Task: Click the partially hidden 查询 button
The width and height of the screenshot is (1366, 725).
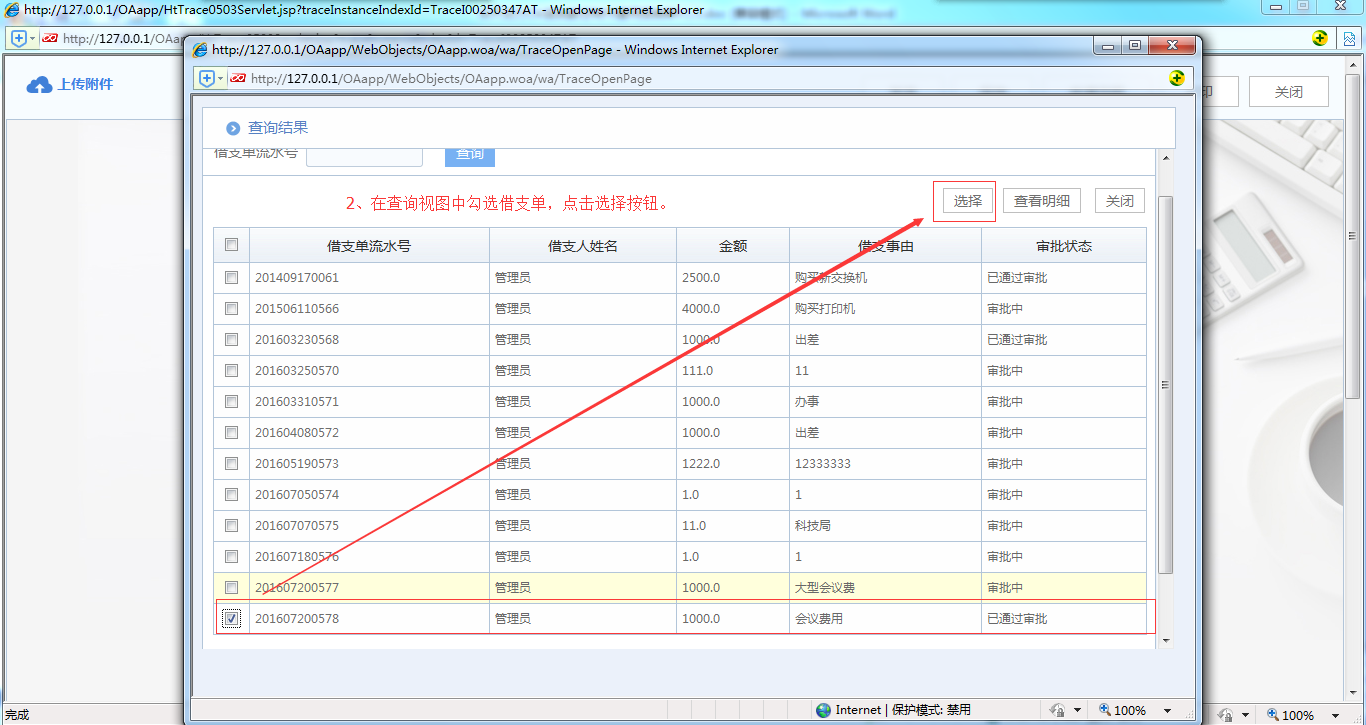Action: tap(470, 157)
